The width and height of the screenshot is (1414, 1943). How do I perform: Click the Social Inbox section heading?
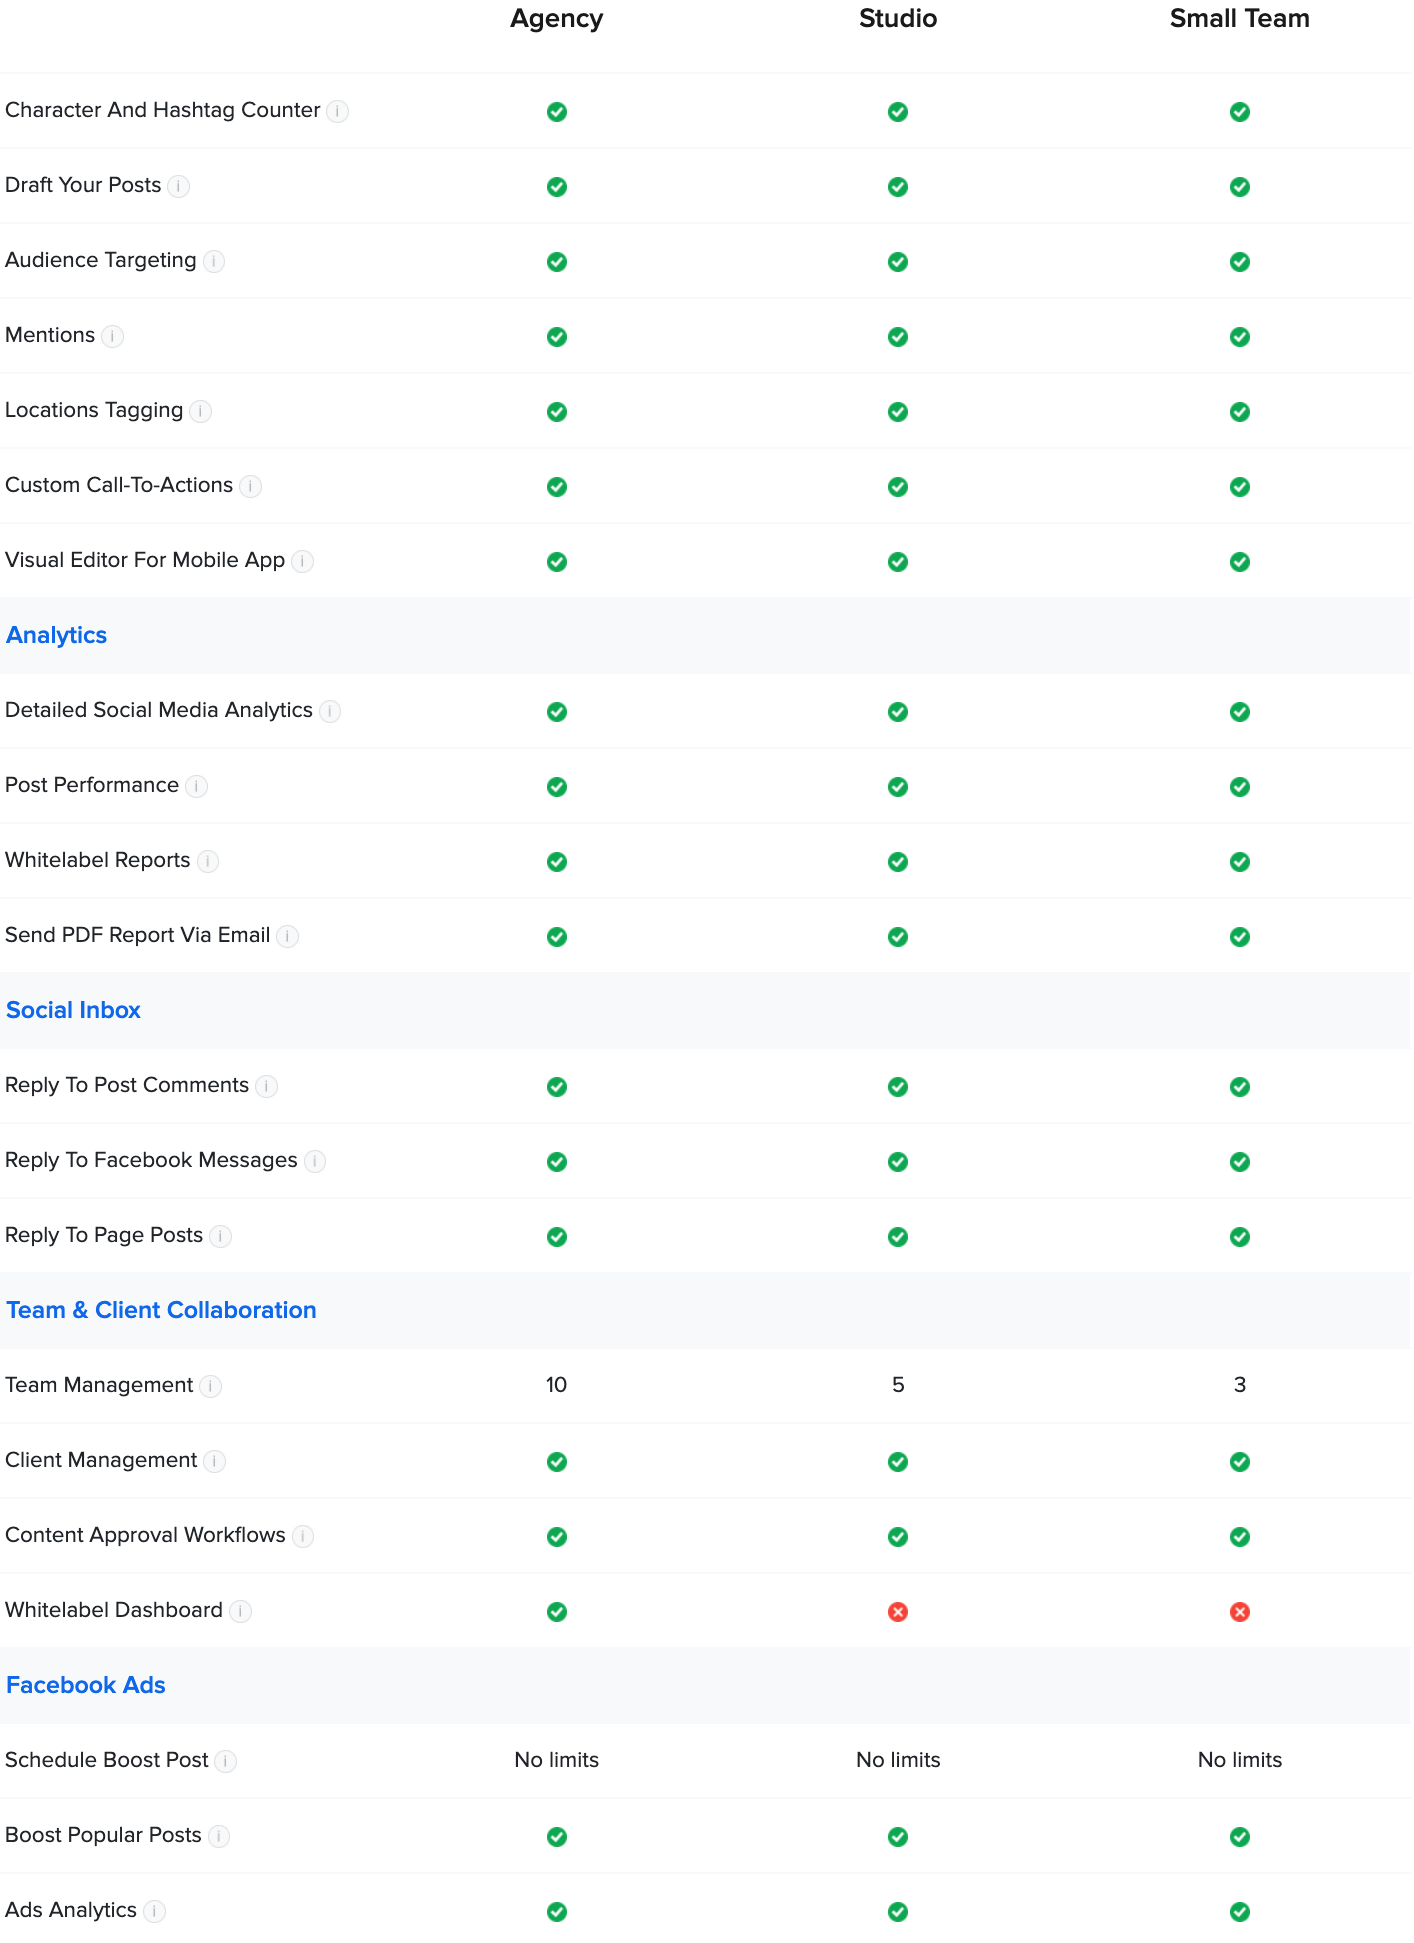coord(73,1010)
